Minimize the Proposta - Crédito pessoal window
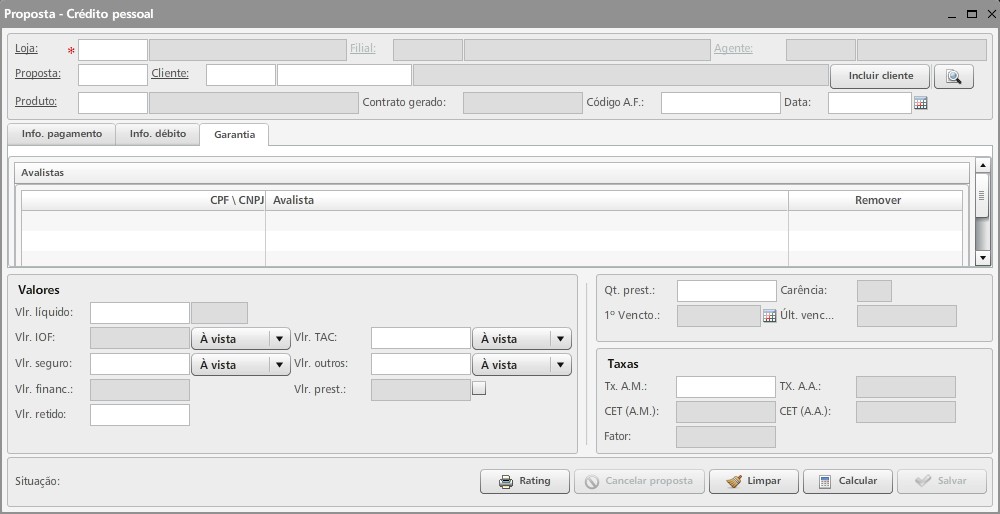The width and height of the screenshot is (1000, 514). tap(952, 15)
